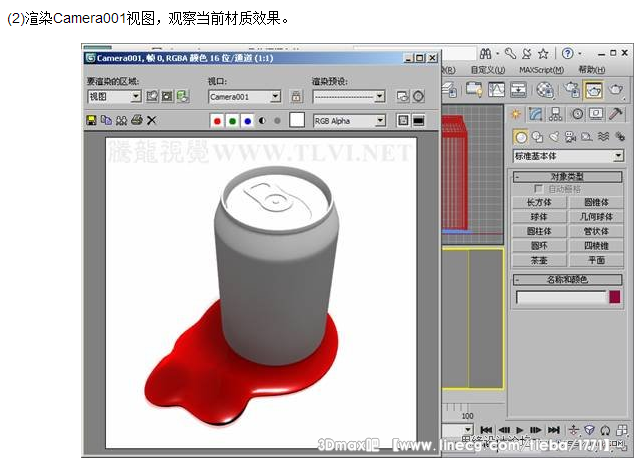Toggle the UI overlay frame button

coord(403,120)
